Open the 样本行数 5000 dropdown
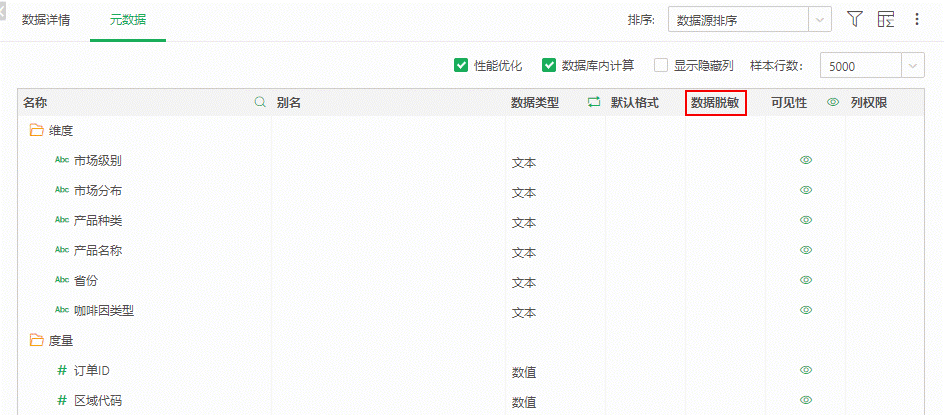944x415 pixels. [872, 66]
